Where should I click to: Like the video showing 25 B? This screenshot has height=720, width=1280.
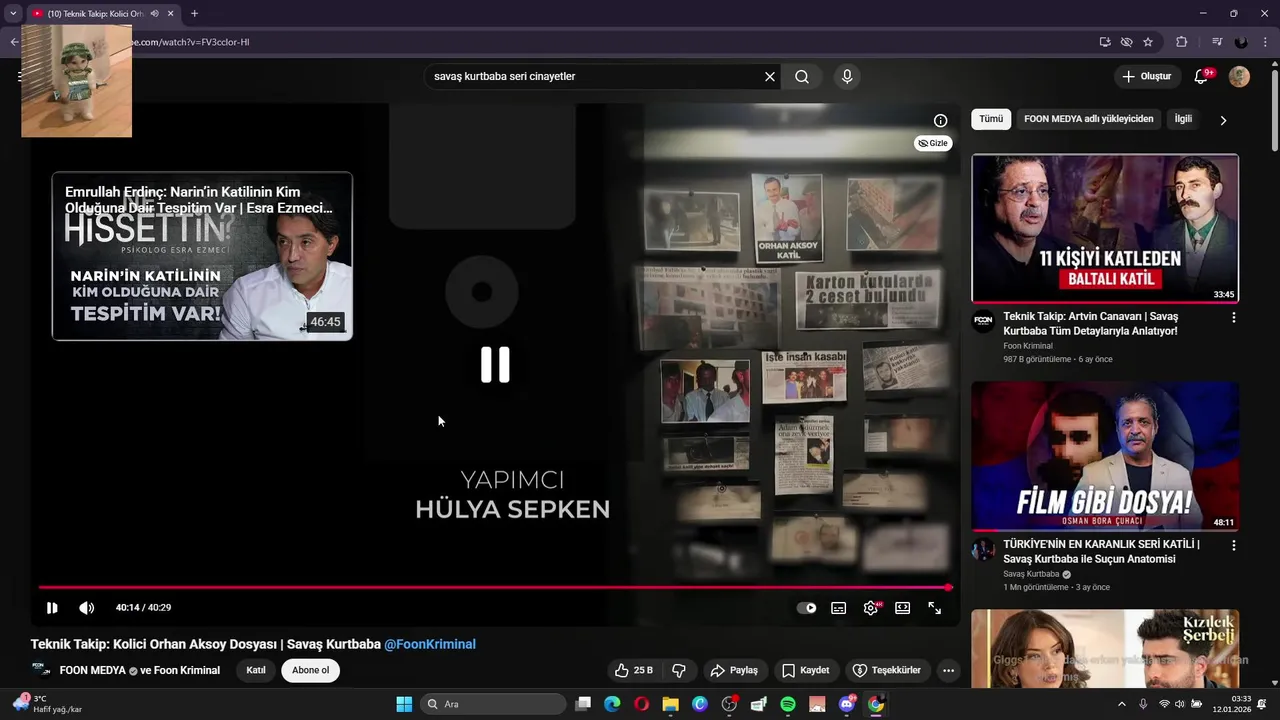(634, 670)
